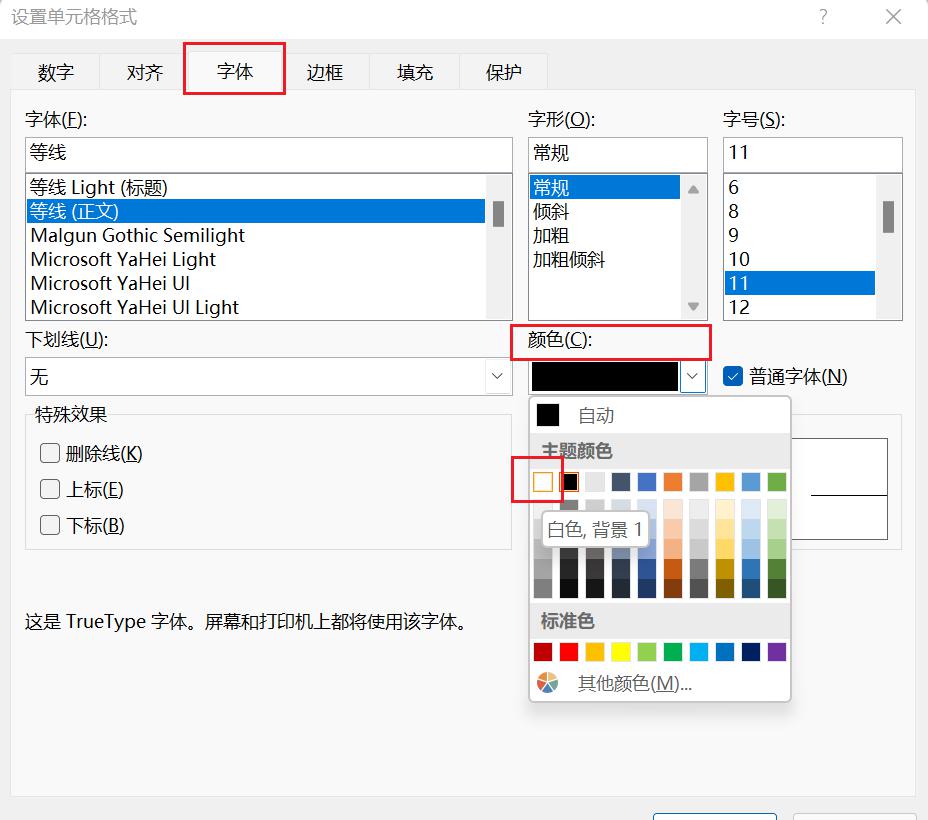Click style list scroll-down arrow
928x820 pixels.
point(694,306)
